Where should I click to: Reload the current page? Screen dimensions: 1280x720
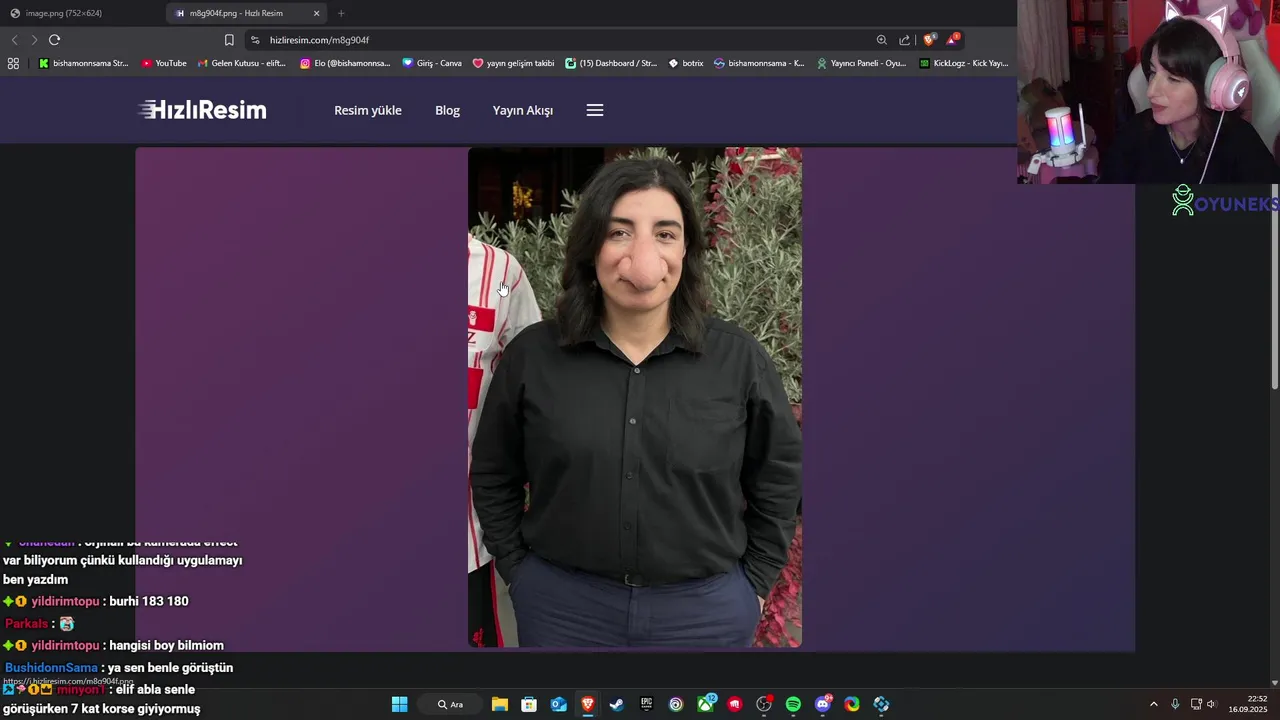54,40
